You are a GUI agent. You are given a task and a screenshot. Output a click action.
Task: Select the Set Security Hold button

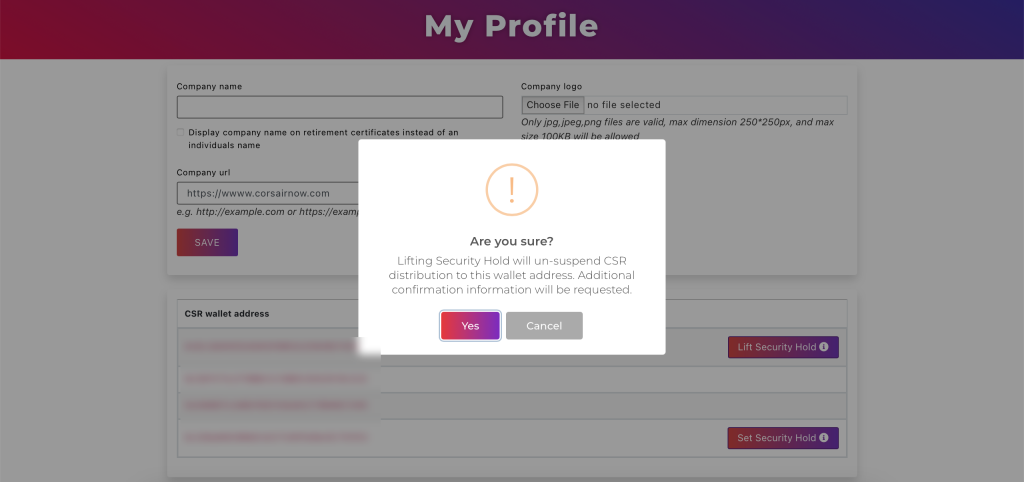[783, 438]
